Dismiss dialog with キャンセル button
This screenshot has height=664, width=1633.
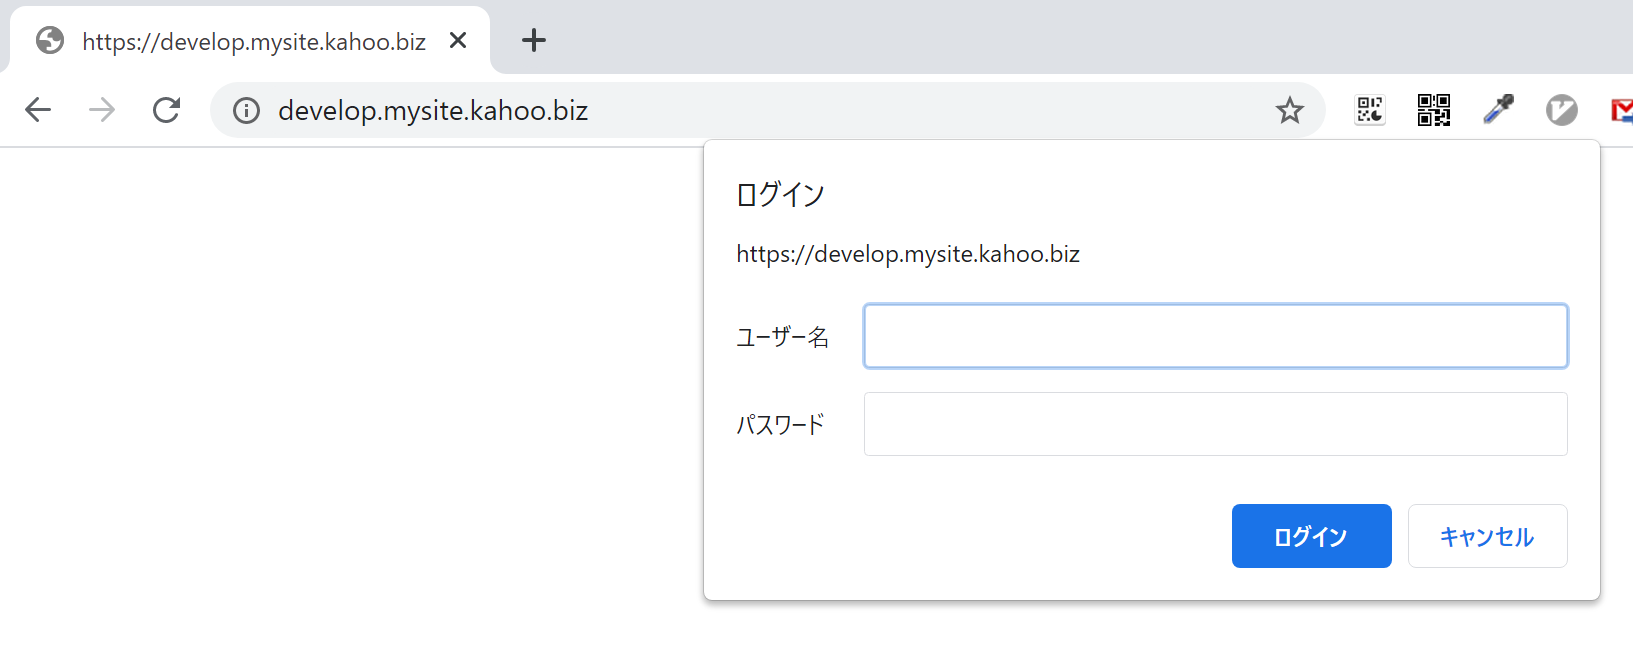click(1488, 536)
